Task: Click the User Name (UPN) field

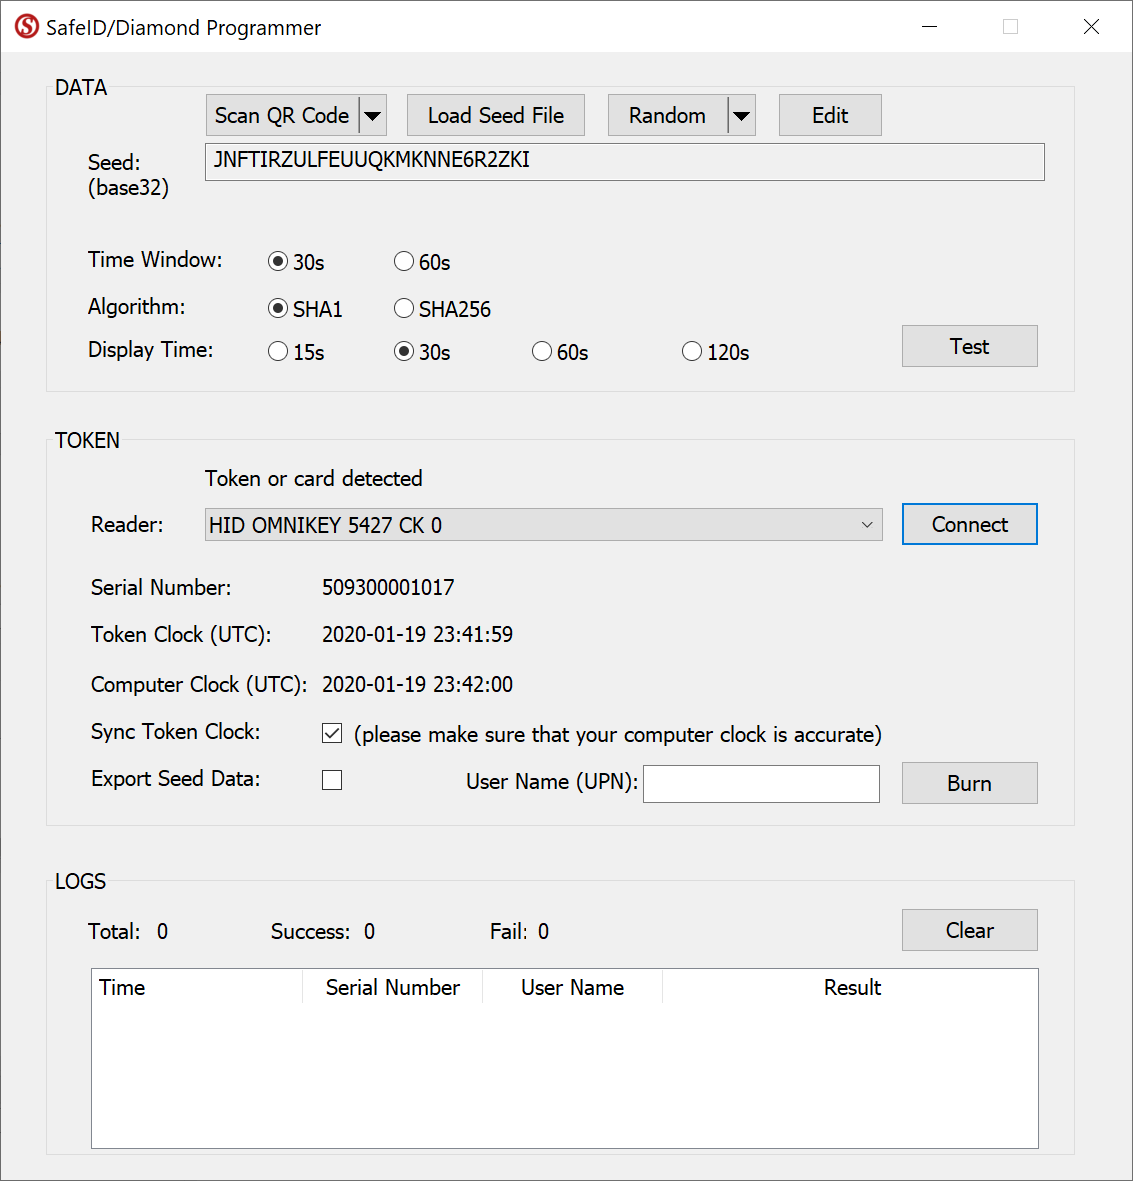Action: point(761,784)
